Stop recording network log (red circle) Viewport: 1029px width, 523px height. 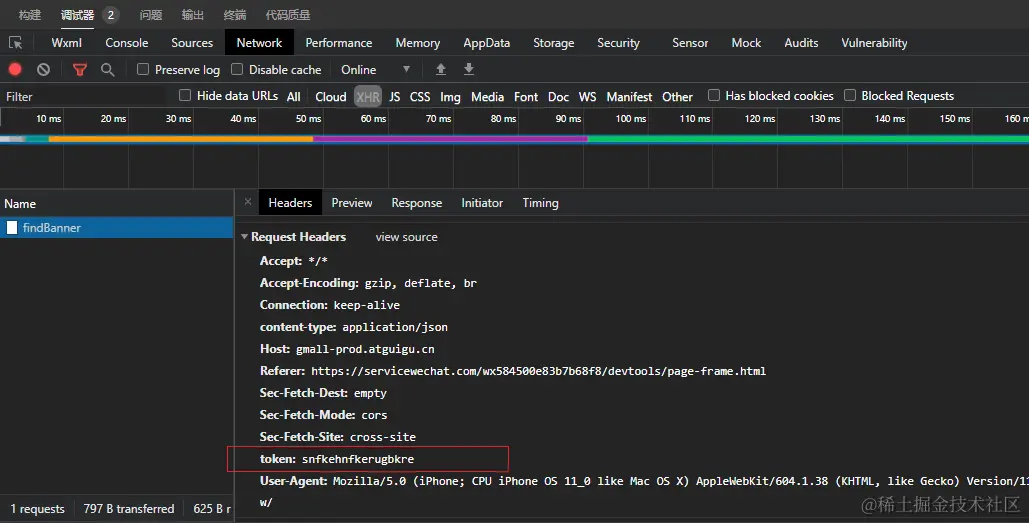(15, 69)
